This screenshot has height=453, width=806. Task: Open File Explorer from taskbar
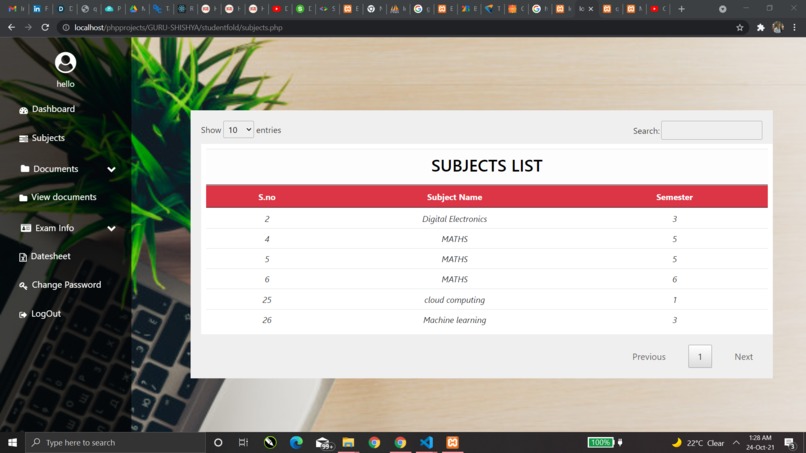pos(349,443)
